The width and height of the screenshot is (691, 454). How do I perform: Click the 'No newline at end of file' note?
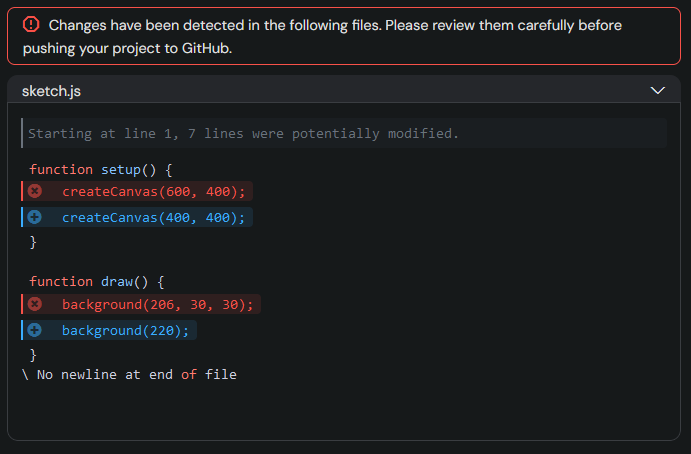click(x=130, y=375)
